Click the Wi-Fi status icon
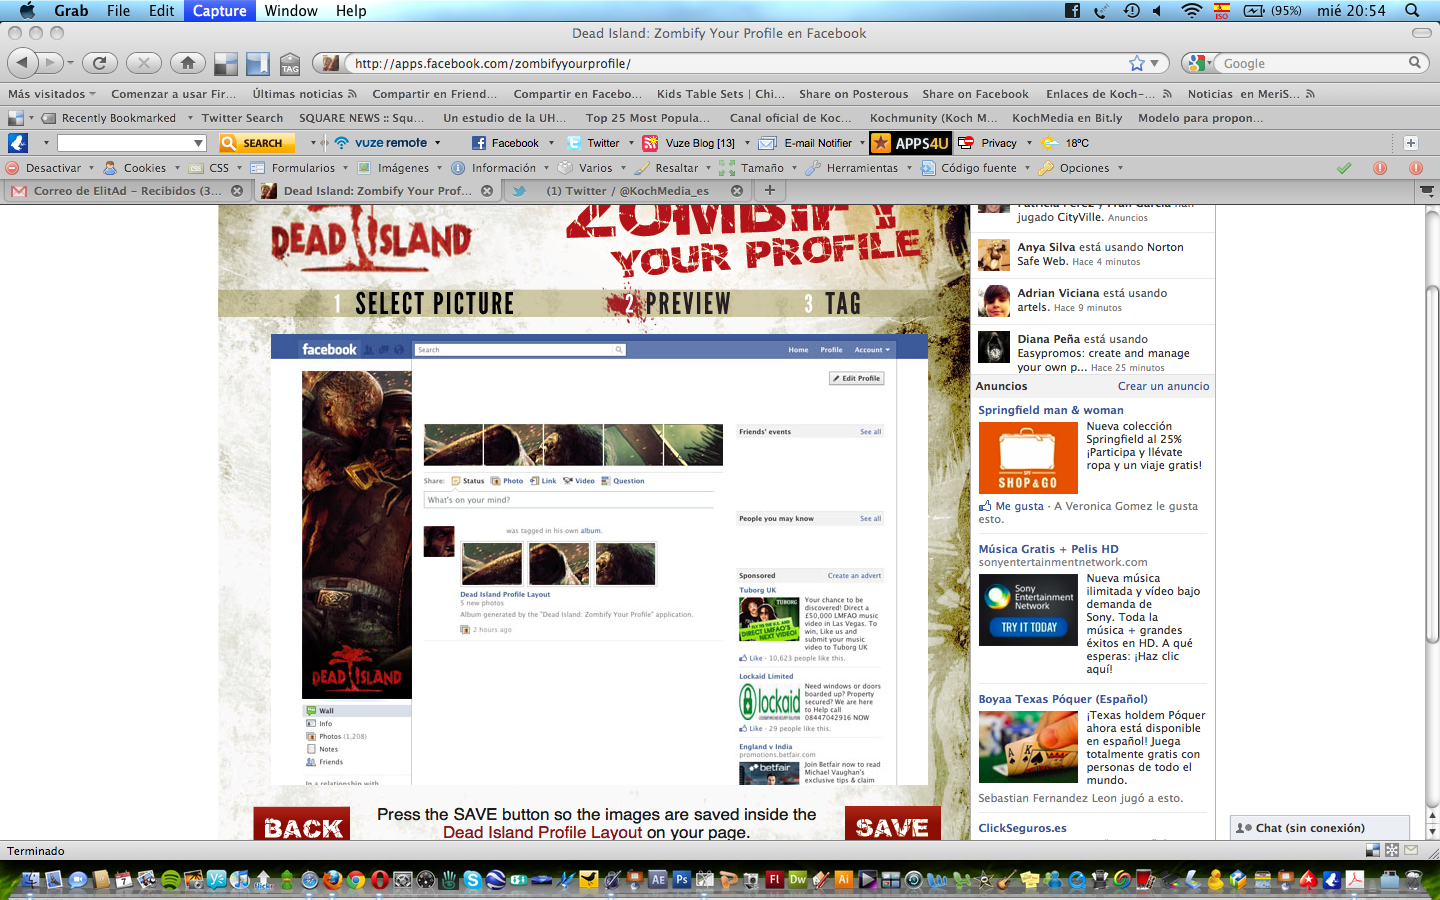The image size is (1440, 900). 1191,11
